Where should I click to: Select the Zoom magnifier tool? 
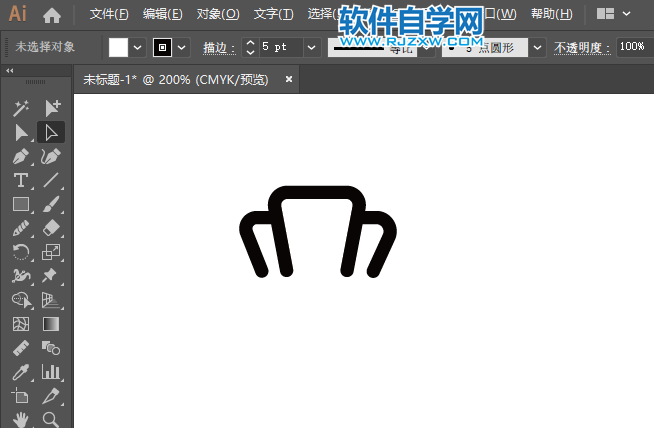click(51, 420)
